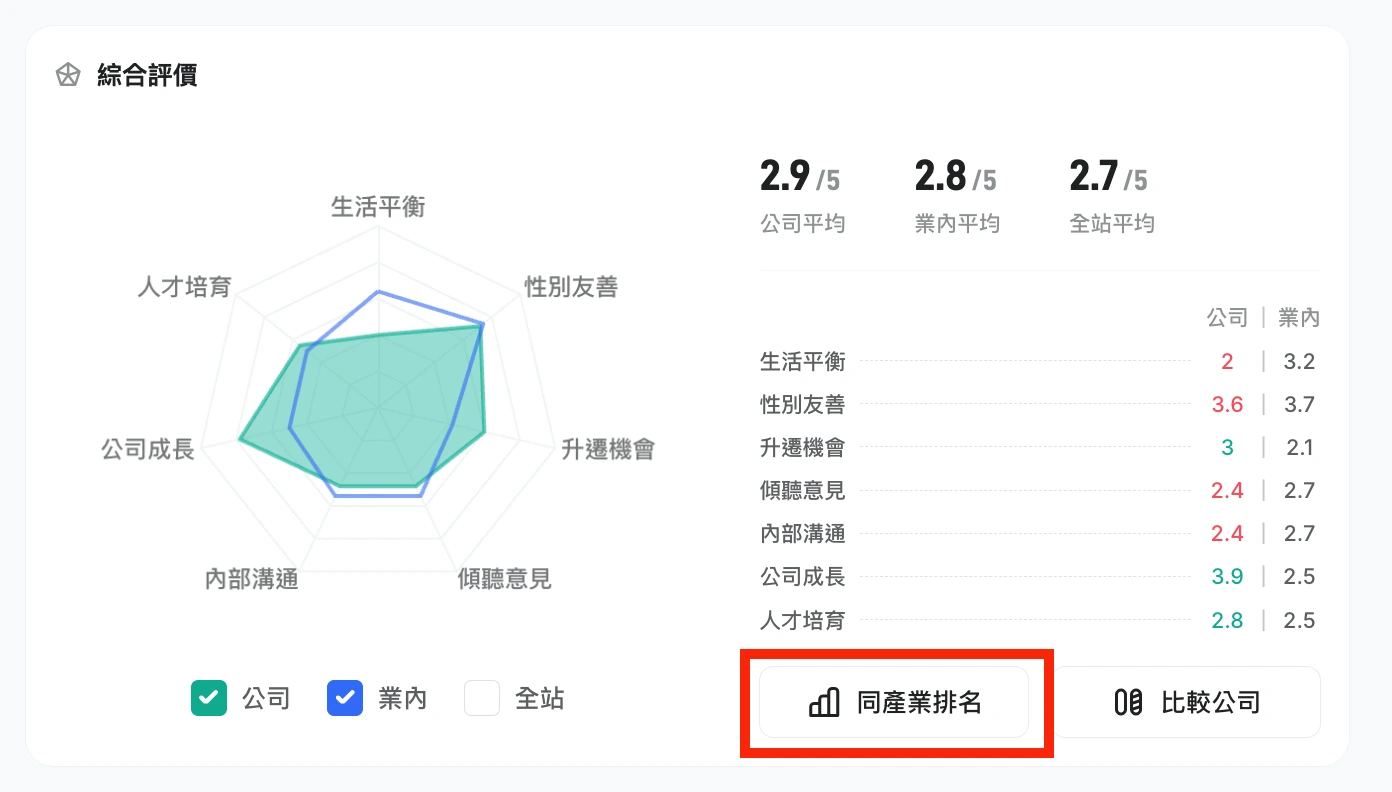Select the 升遷機會 row in the score table

[x=1040, y=448]
